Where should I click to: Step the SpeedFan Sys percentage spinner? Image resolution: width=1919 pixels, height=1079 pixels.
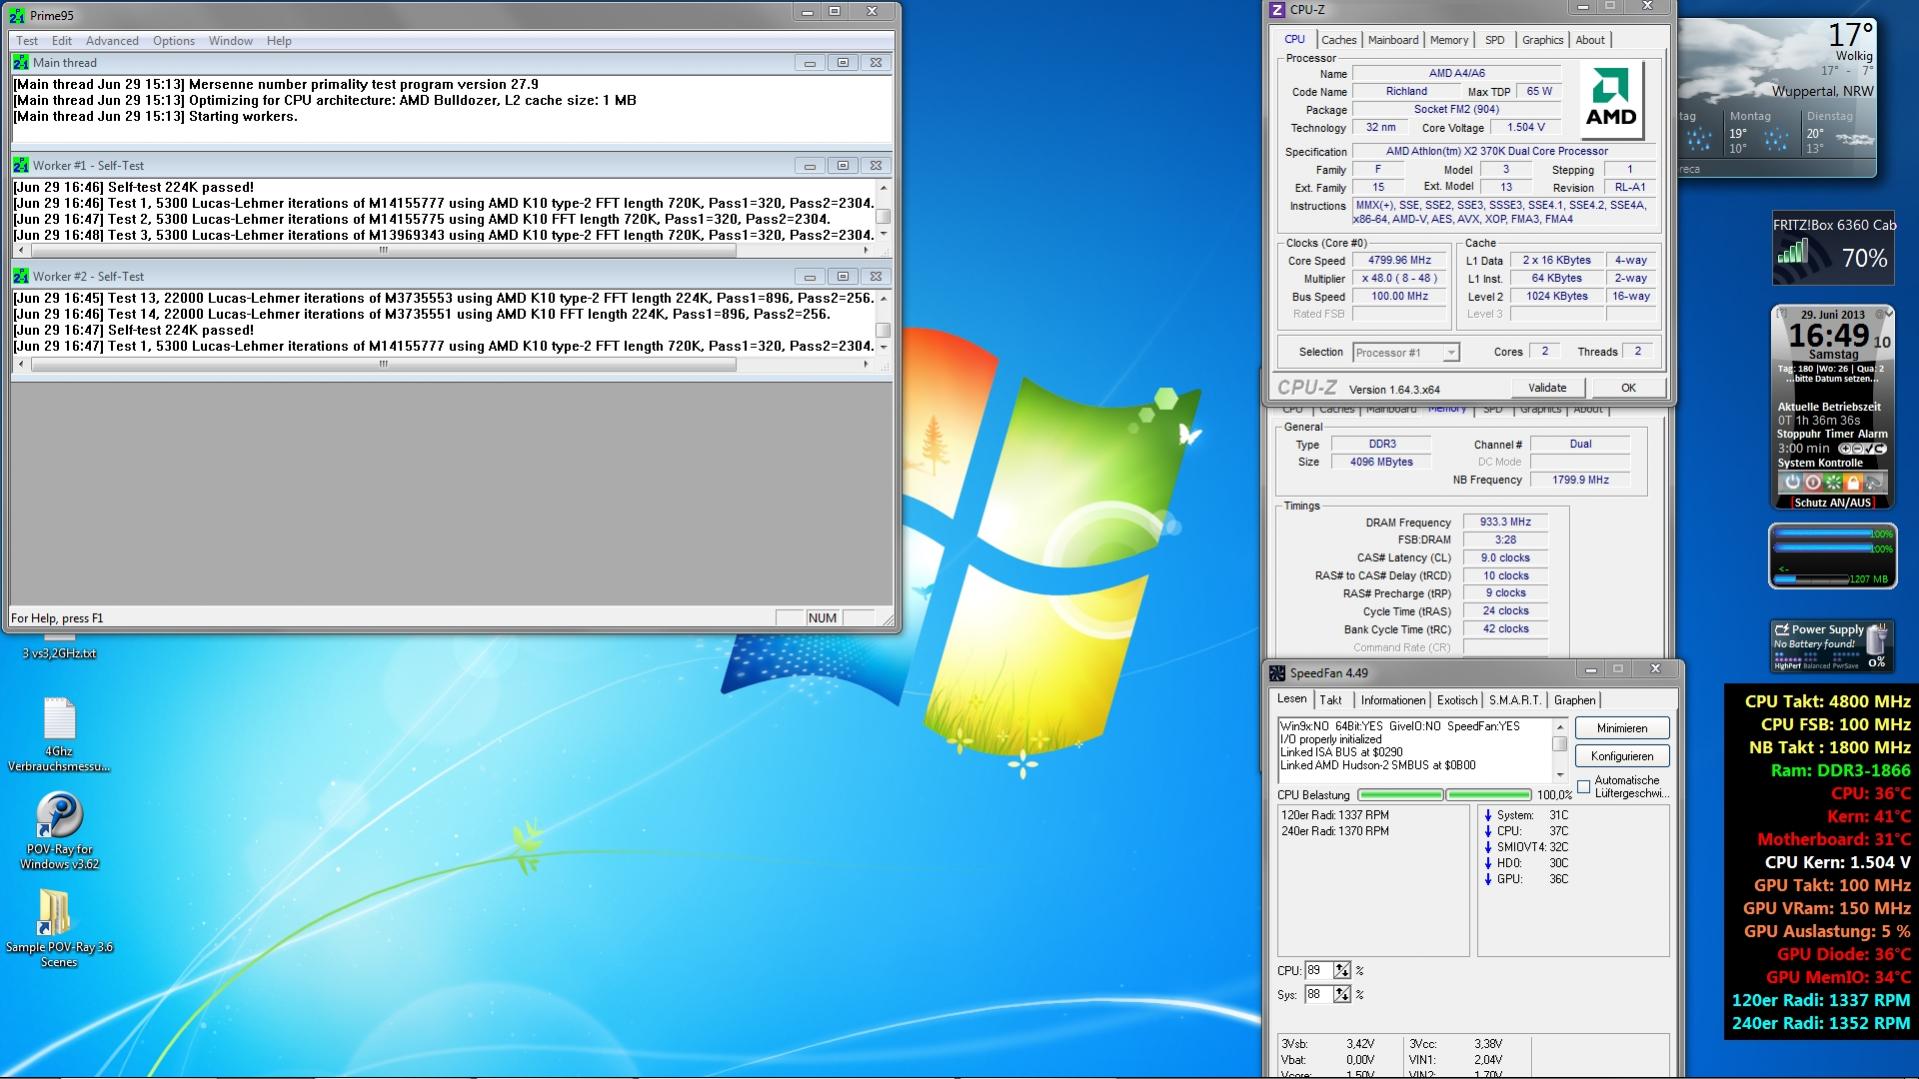pyautogui.click(x=1342, y=994)
